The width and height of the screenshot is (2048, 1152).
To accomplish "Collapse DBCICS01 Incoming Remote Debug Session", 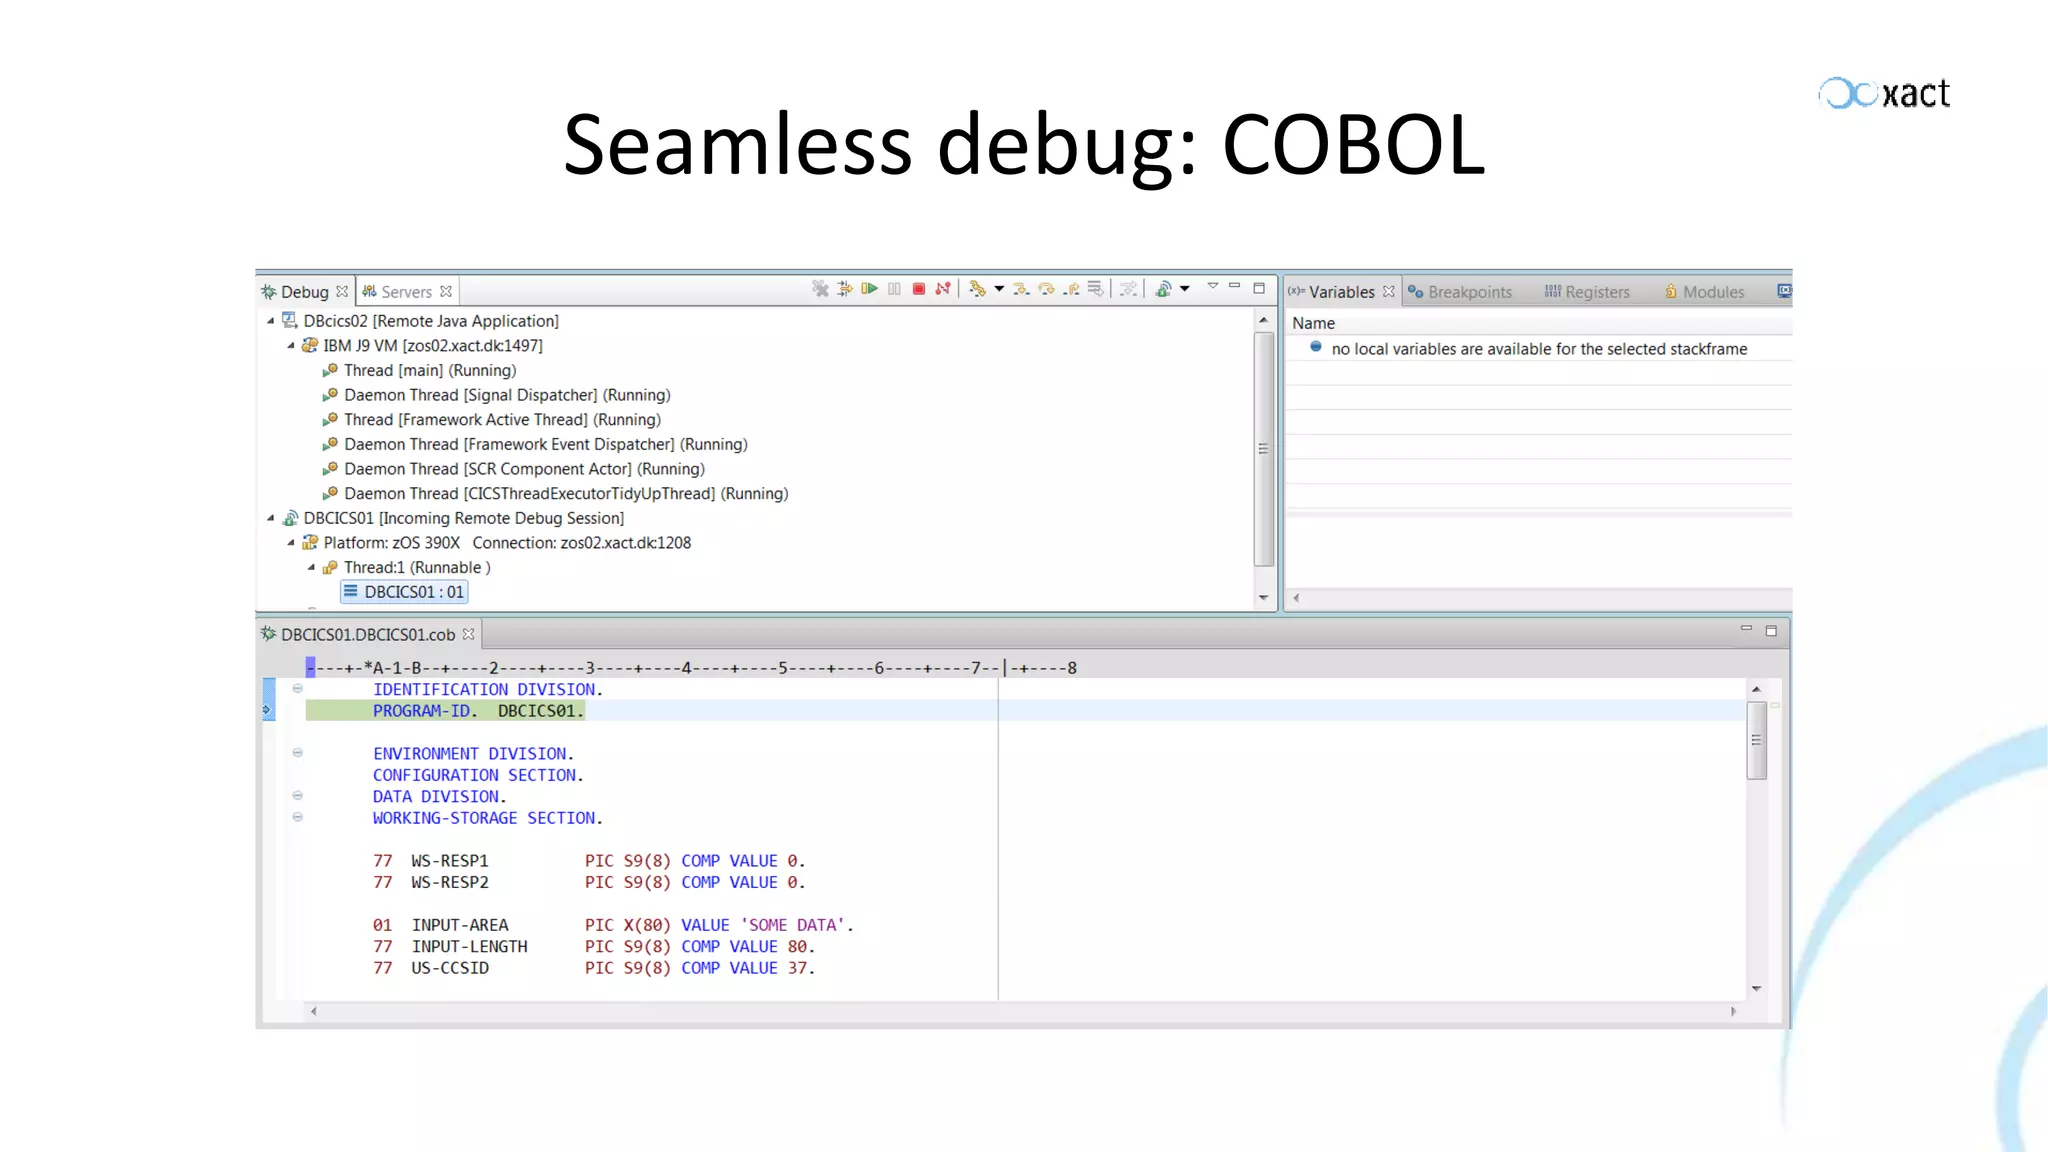I will coord(270,518).
